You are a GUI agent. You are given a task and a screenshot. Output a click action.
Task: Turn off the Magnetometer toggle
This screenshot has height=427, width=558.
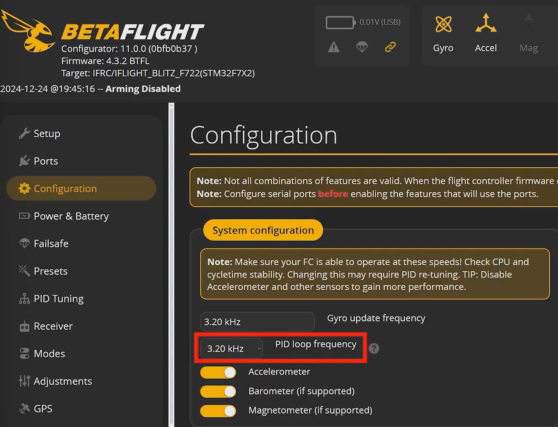click(218, 411)
